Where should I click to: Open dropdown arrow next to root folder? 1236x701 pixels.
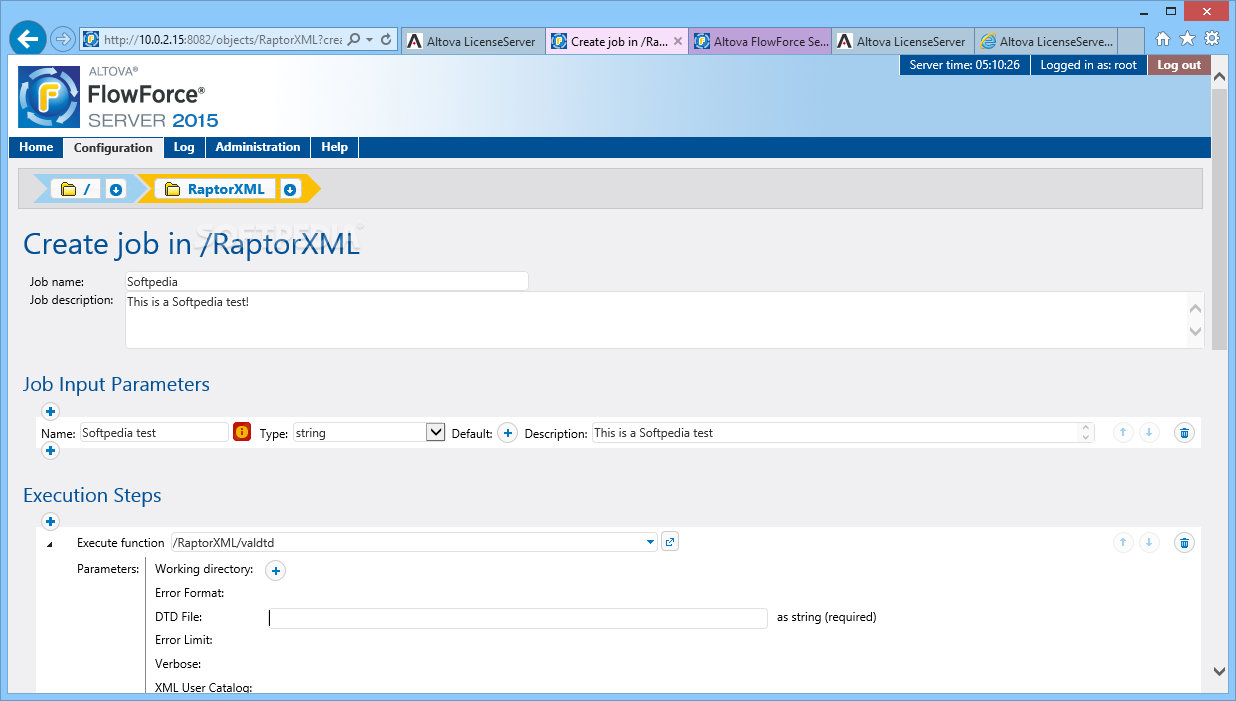(116, 189)
